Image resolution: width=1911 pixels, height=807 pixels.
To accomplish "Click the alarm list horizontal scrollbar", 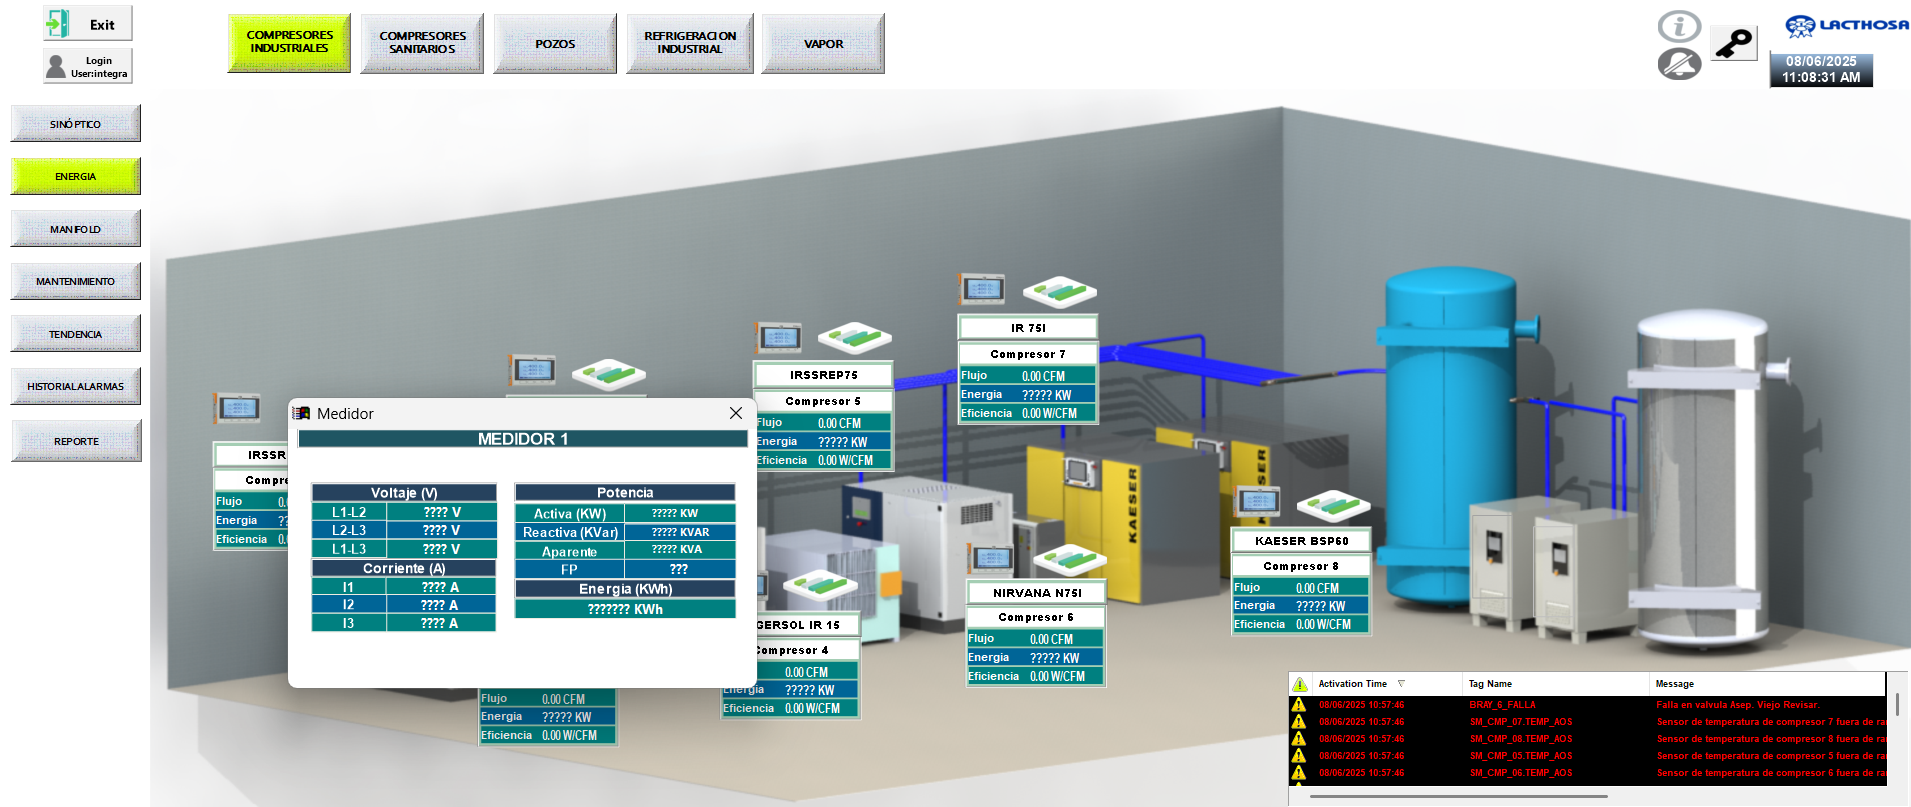I will (1458, 796).
